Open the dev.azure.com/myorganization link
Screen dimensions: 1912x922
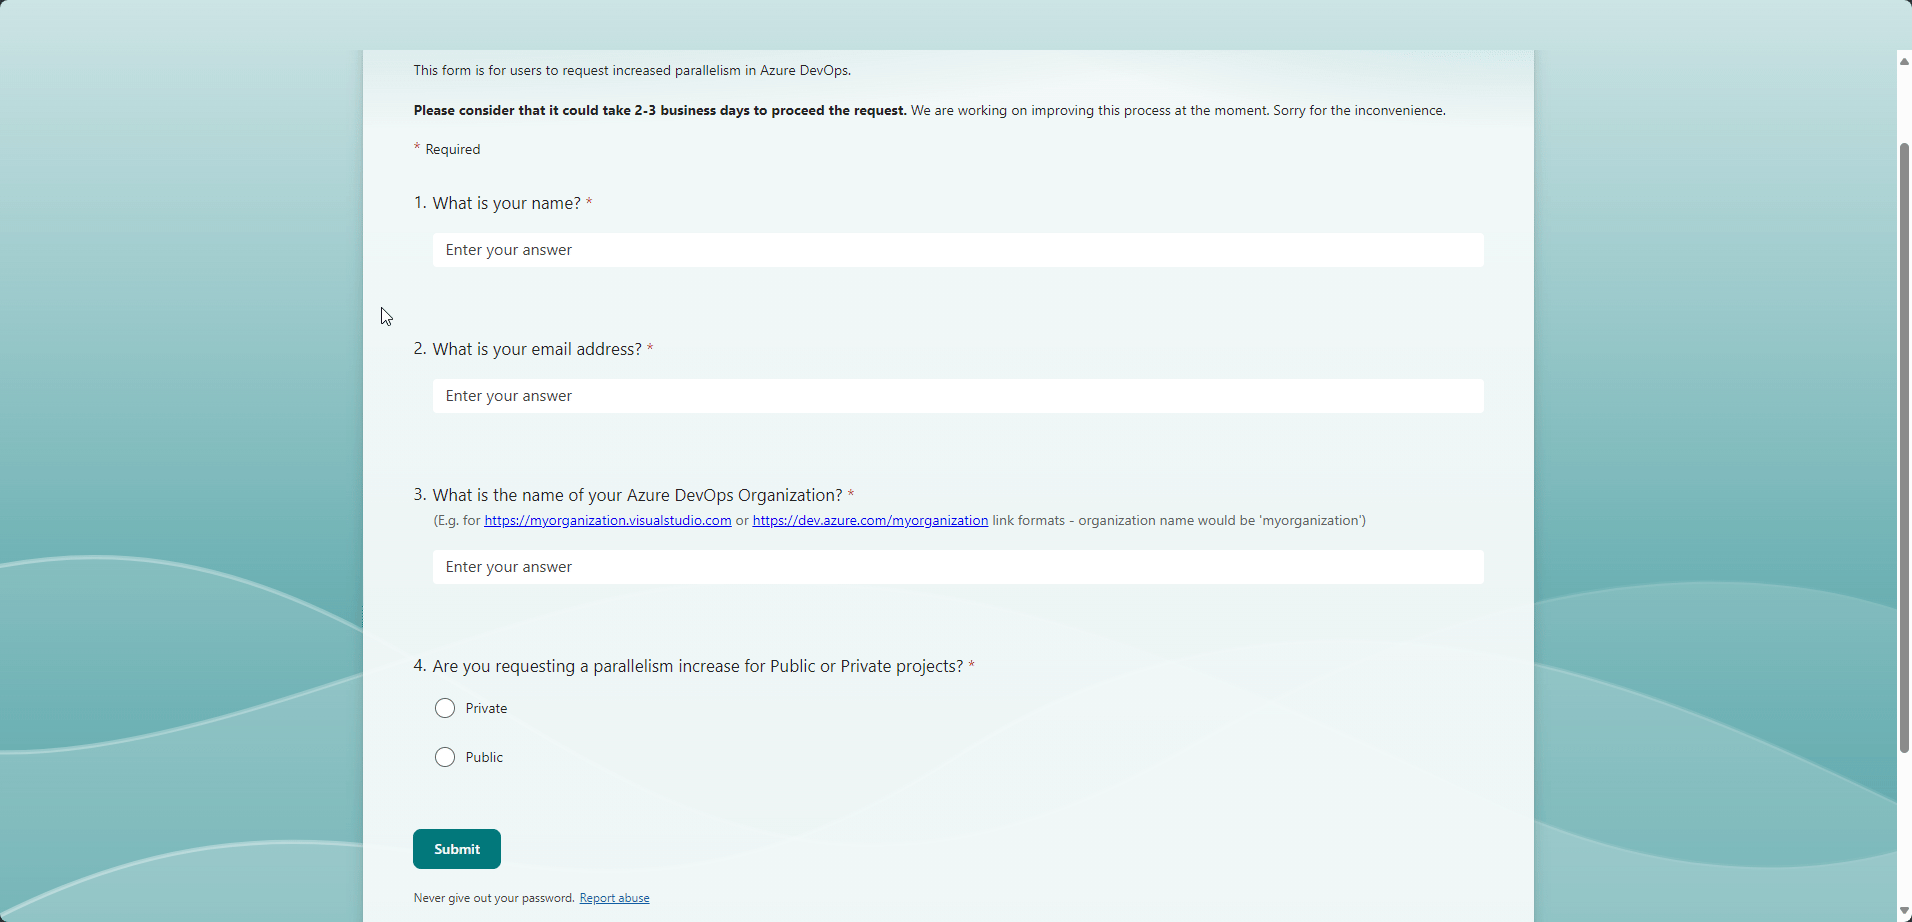[x=869, y=520]
